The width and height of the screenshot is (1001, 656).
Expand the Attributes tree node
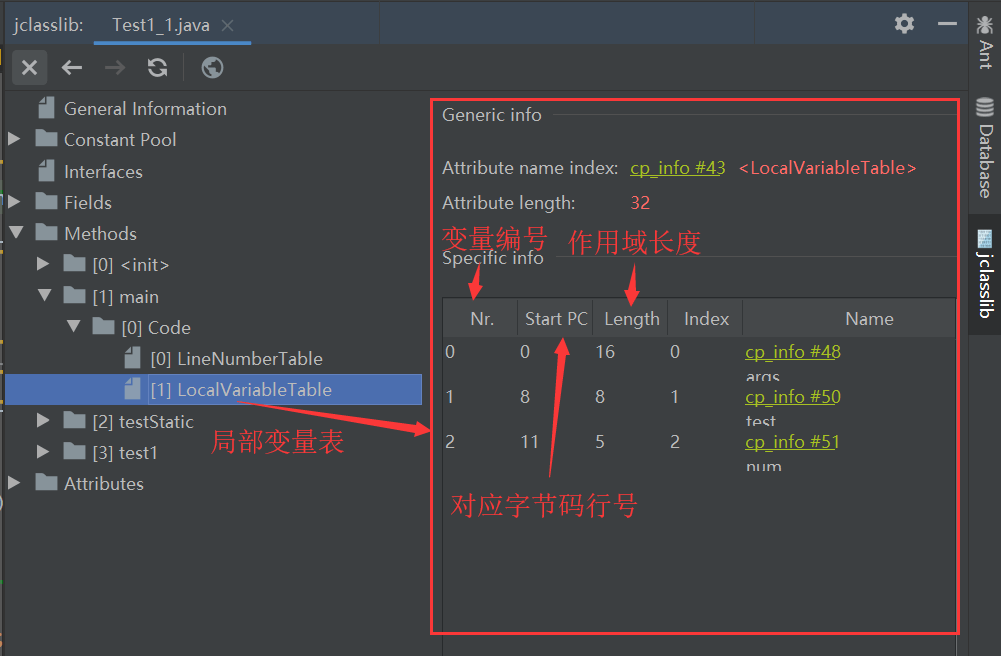pos(15,483)
